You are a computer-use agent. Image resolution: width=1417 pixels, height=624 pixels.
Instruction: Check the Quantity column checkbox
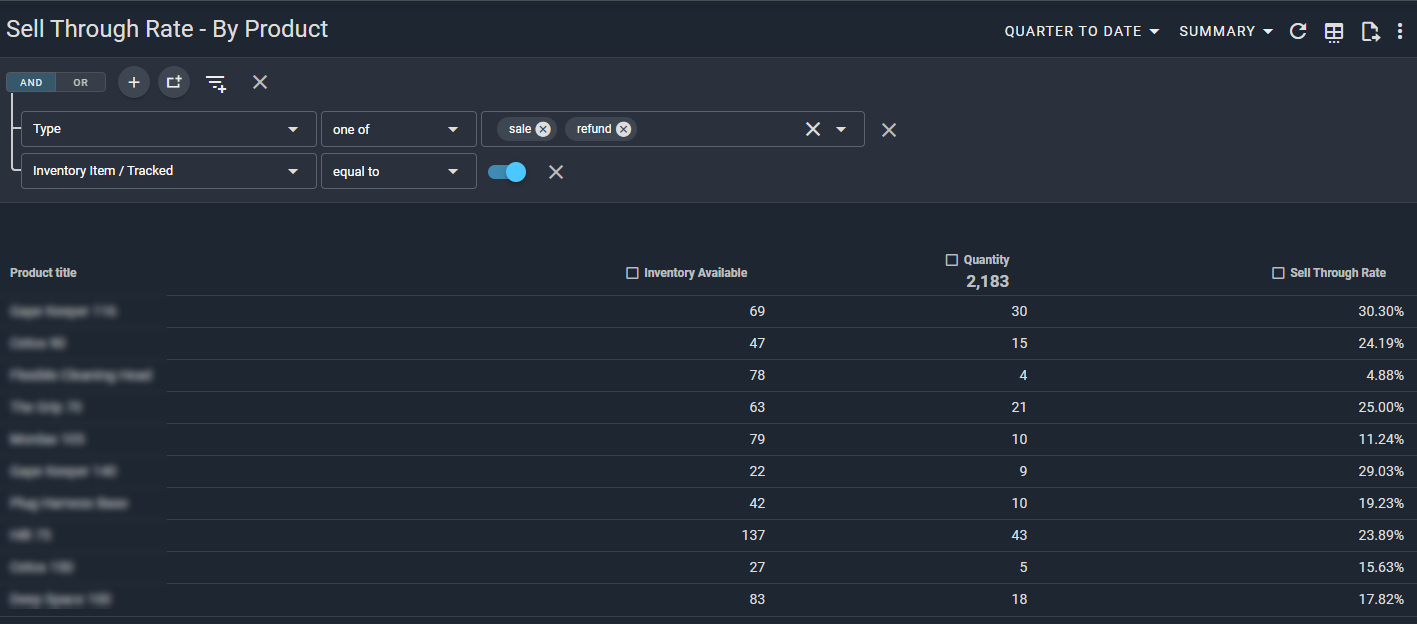coord(952,260)
